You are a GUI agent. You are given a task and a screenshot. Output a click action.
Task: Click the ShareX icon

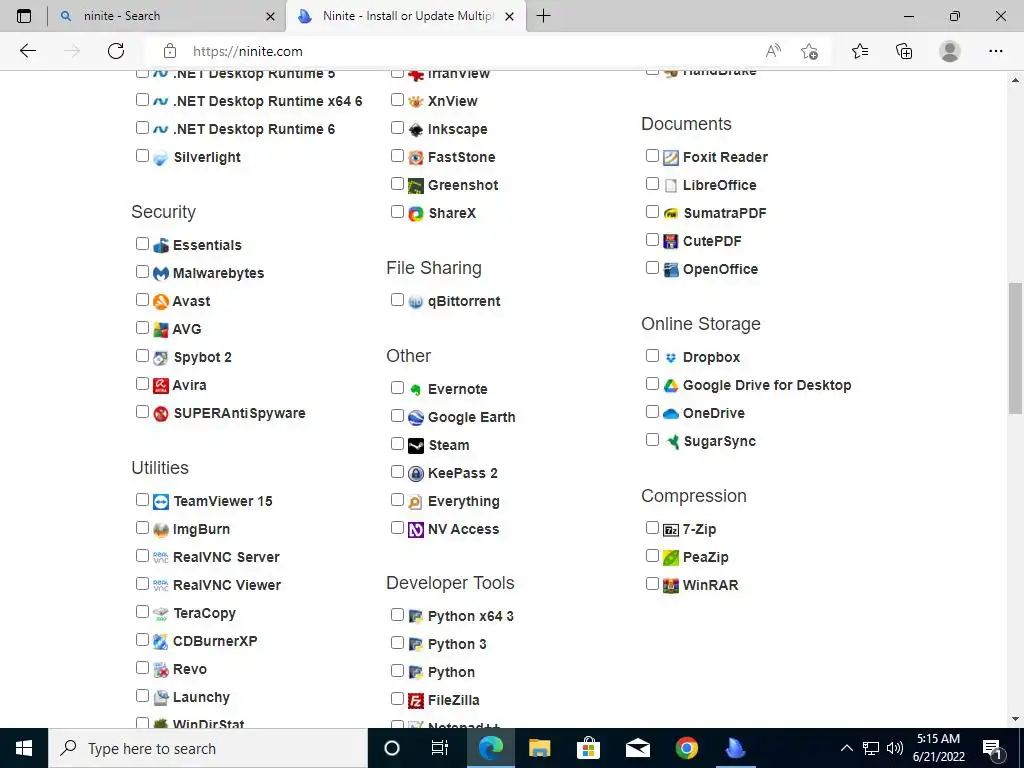[416, 214]
